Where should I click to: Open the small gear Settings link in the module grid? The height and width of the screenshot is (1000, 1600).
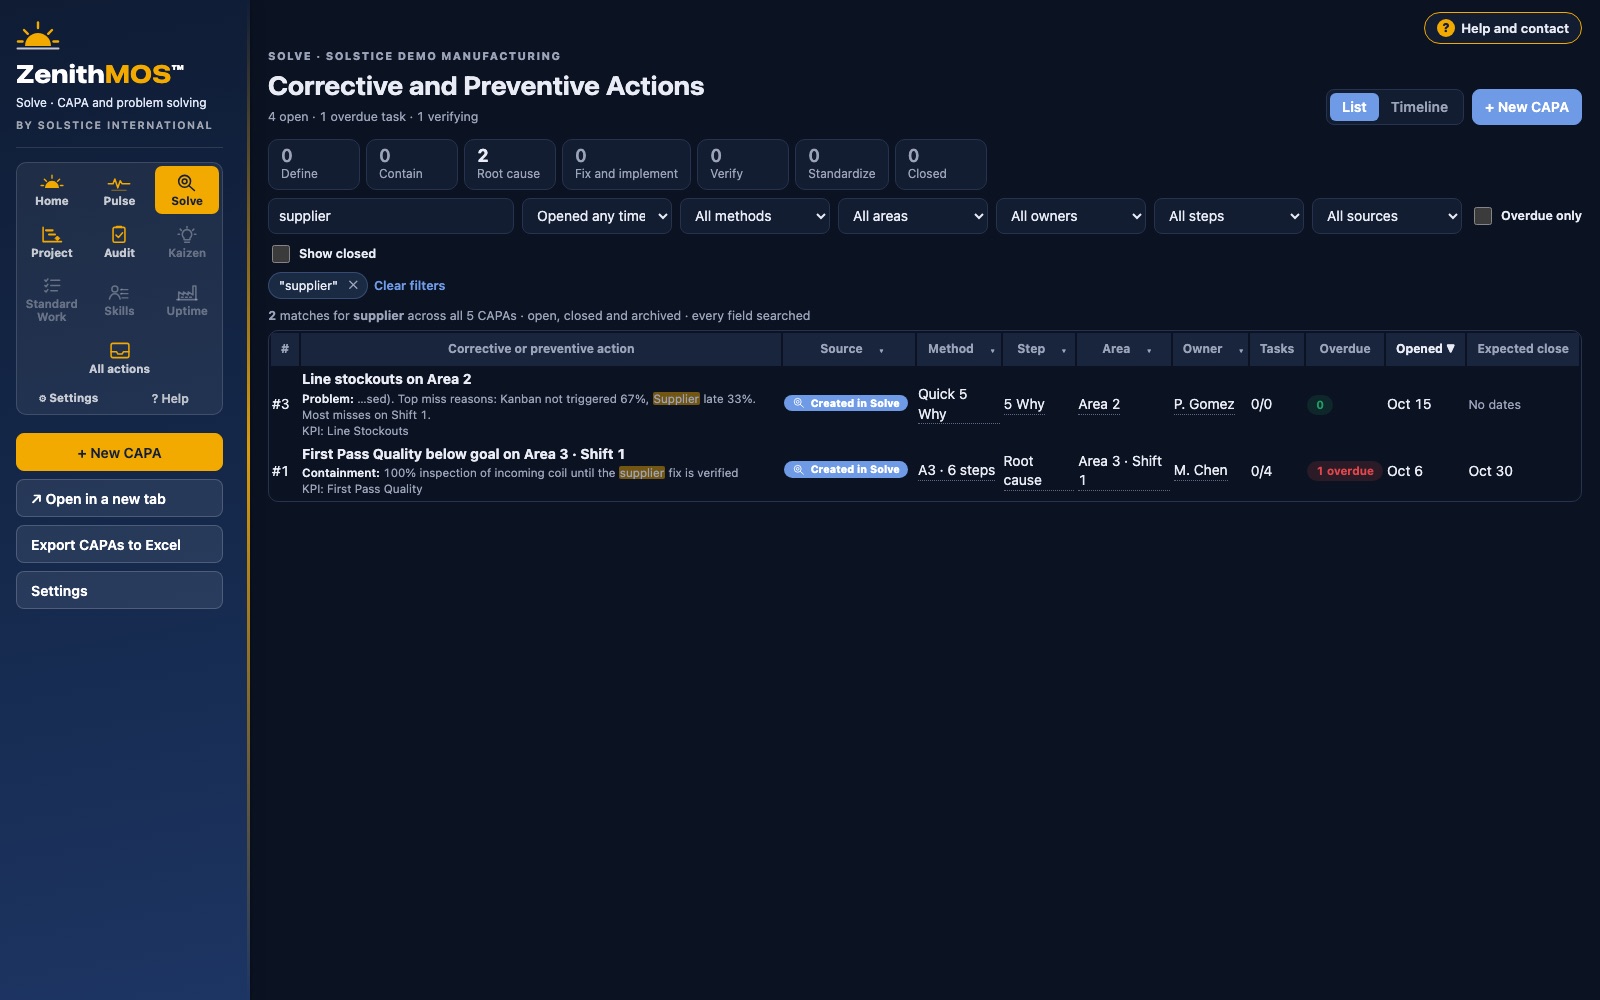69,398
